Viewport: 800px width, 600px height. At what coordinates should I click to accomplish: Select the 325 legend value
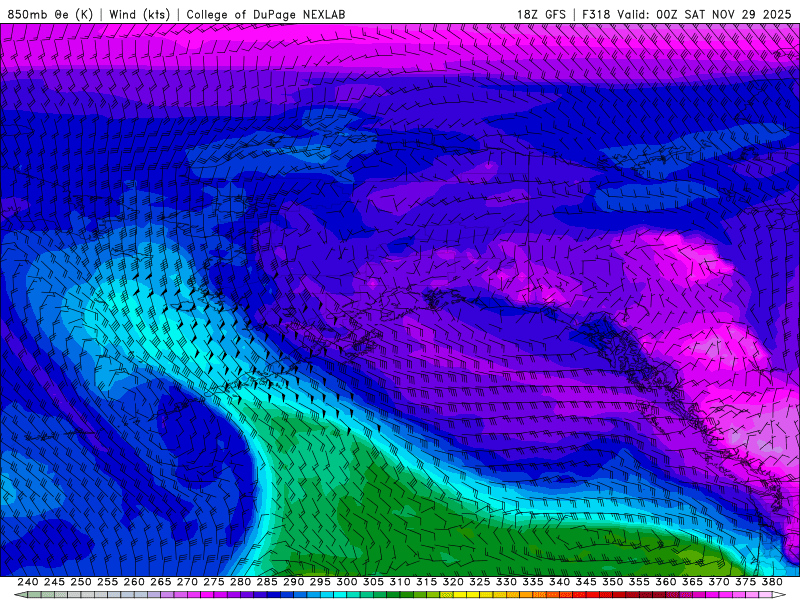click(480, 582)
